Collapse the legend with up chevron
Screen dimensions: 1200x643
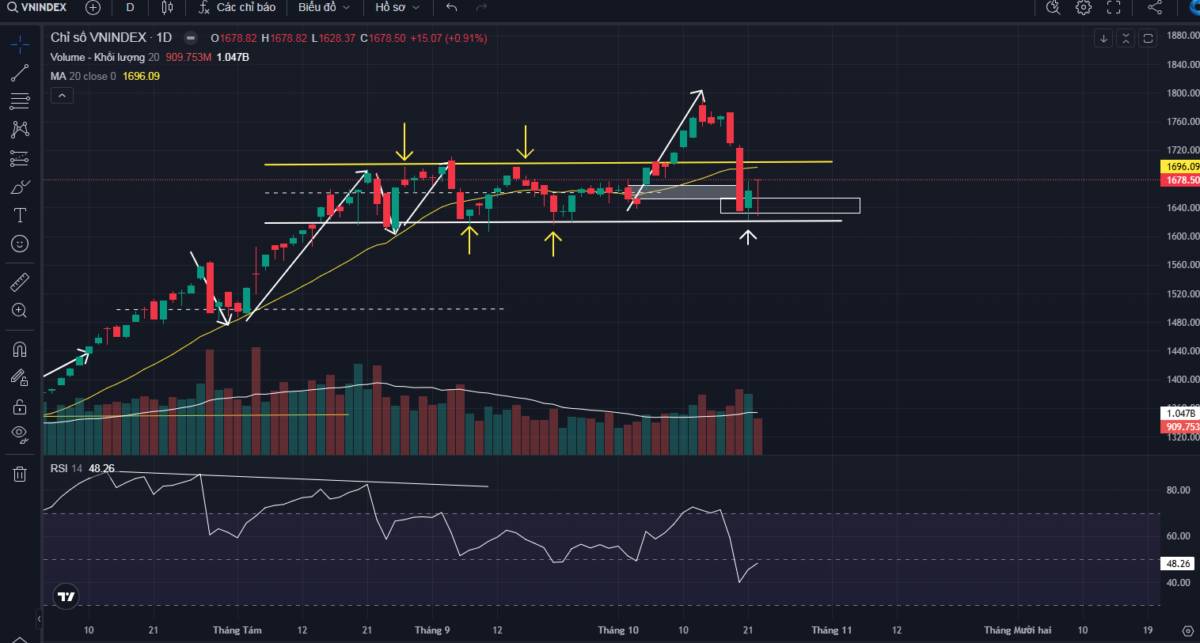click(61, 94)
